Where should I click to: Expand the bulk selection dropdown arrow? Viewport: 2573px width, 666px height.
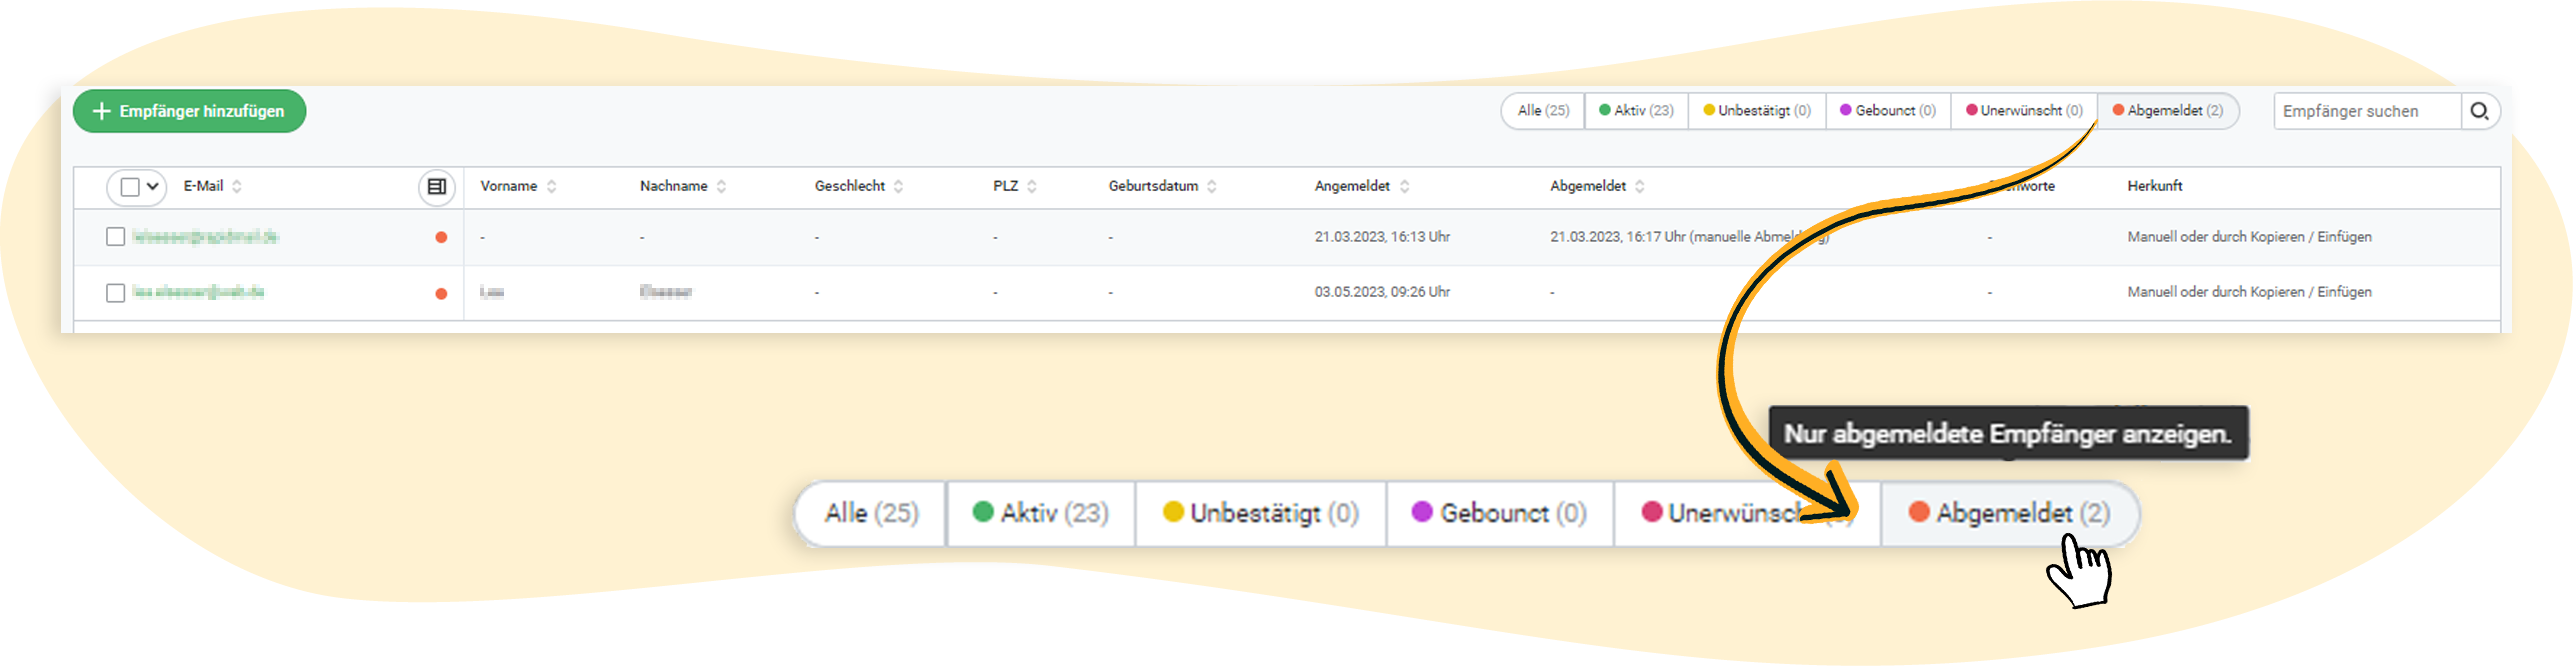(x=153, y=187)
